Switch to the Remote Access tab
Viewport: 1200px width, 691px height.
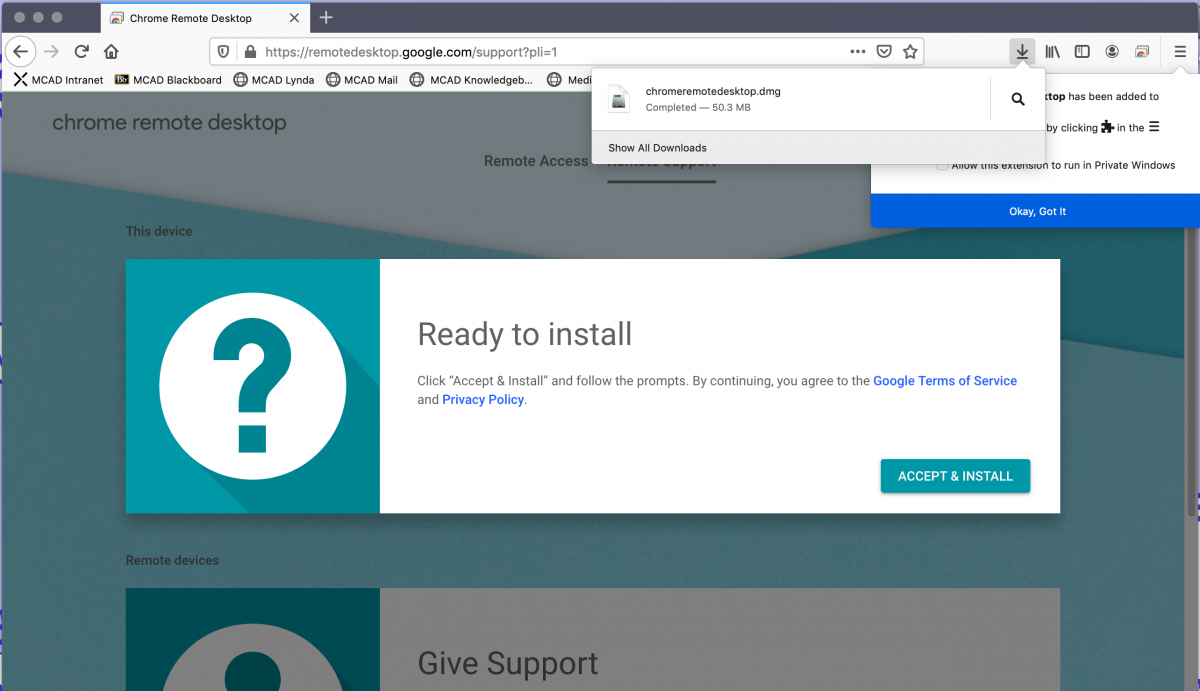(536, 161)
